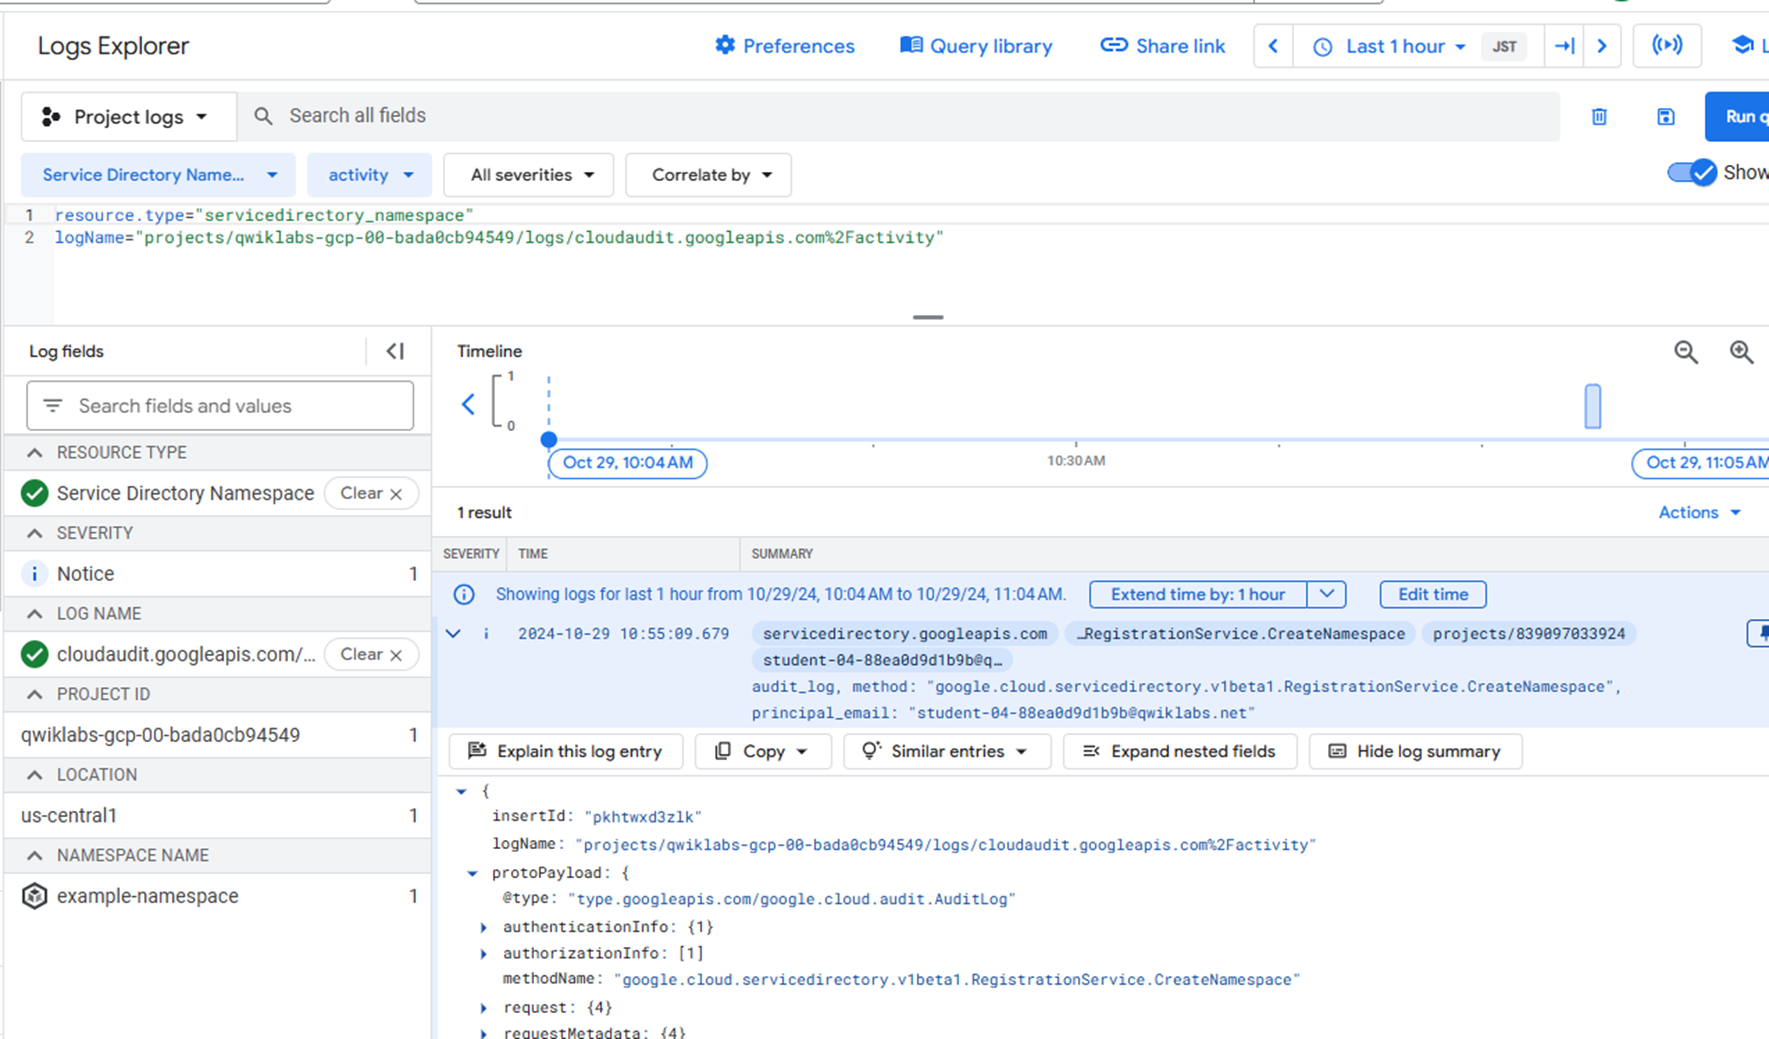
Task: Run the query button
Action: point(1738,117)
